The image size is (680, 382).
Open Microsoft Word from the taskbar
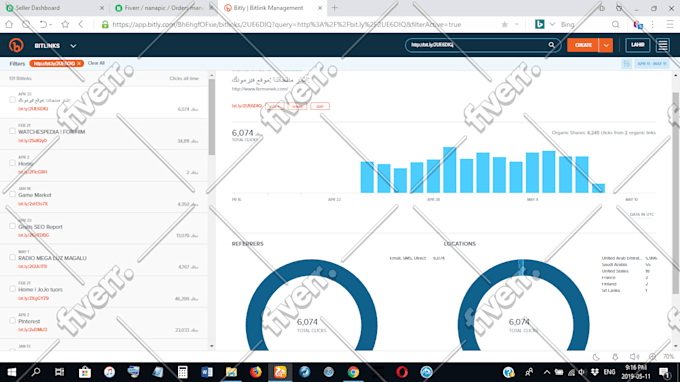click(207, 372)
